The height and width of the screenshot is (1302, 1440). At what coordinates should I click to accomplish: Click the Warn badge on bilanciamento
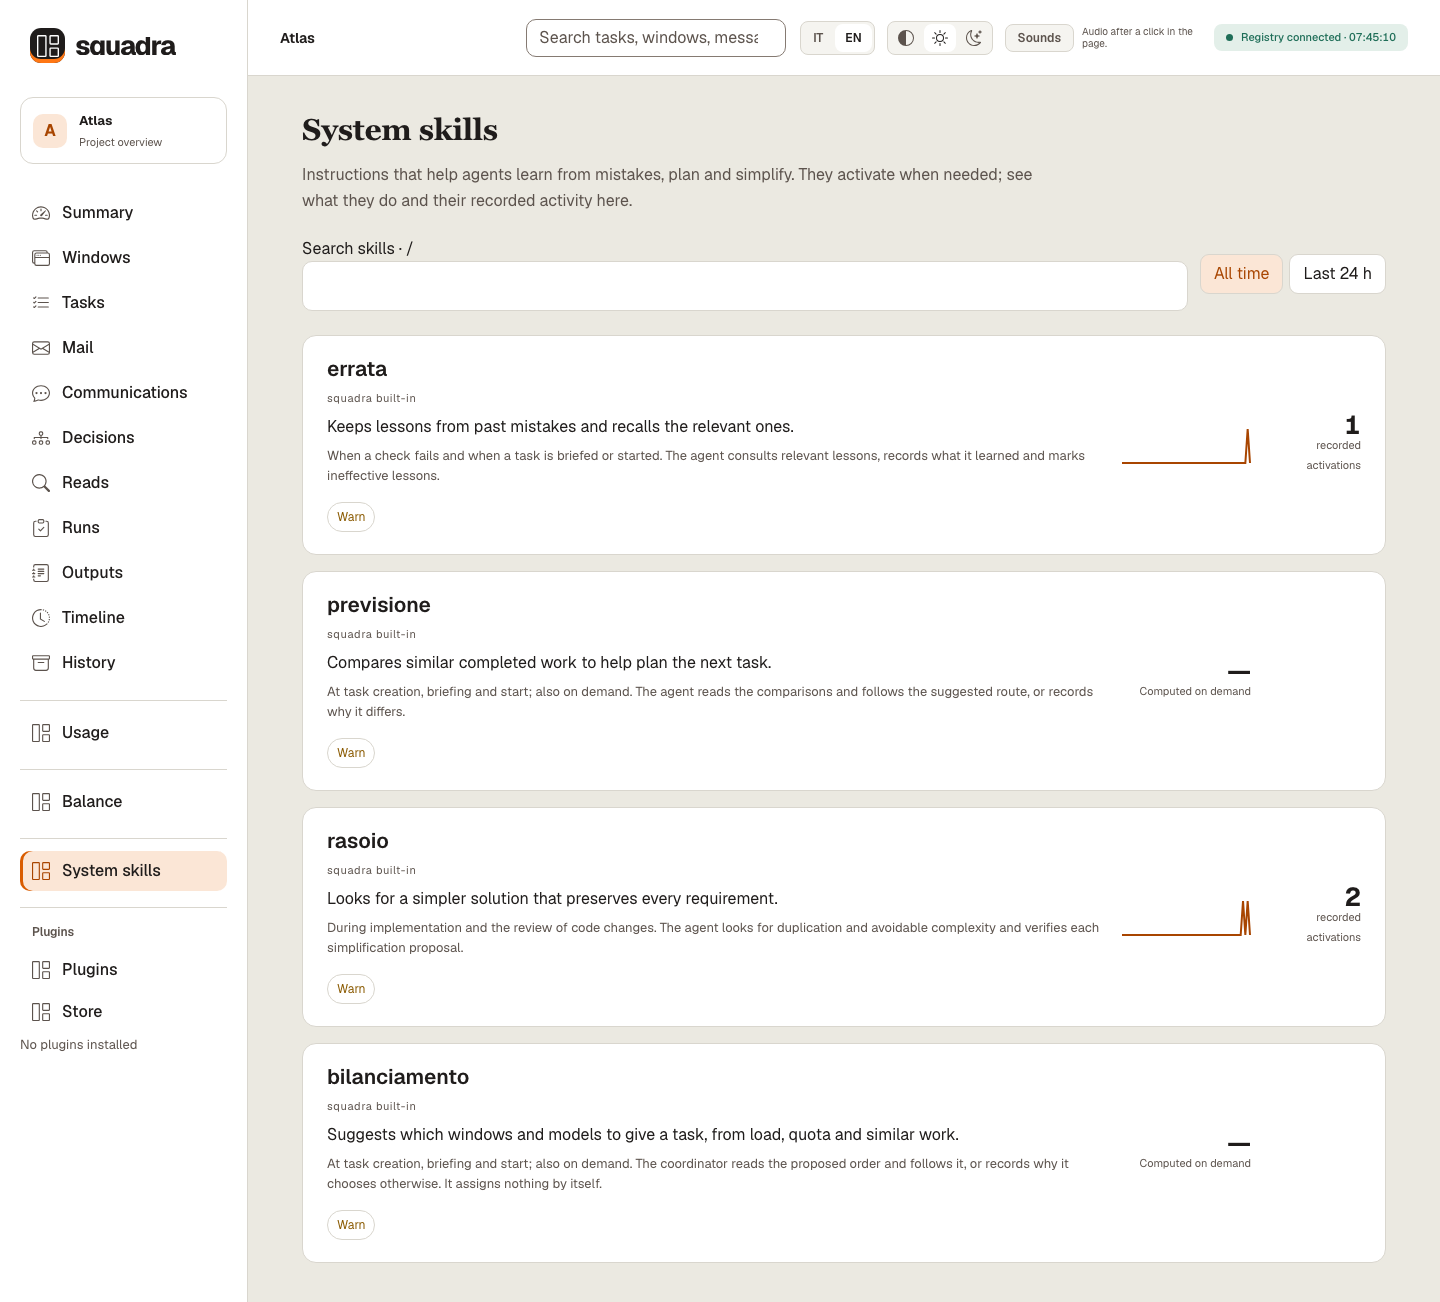[x=351, y=1225]
